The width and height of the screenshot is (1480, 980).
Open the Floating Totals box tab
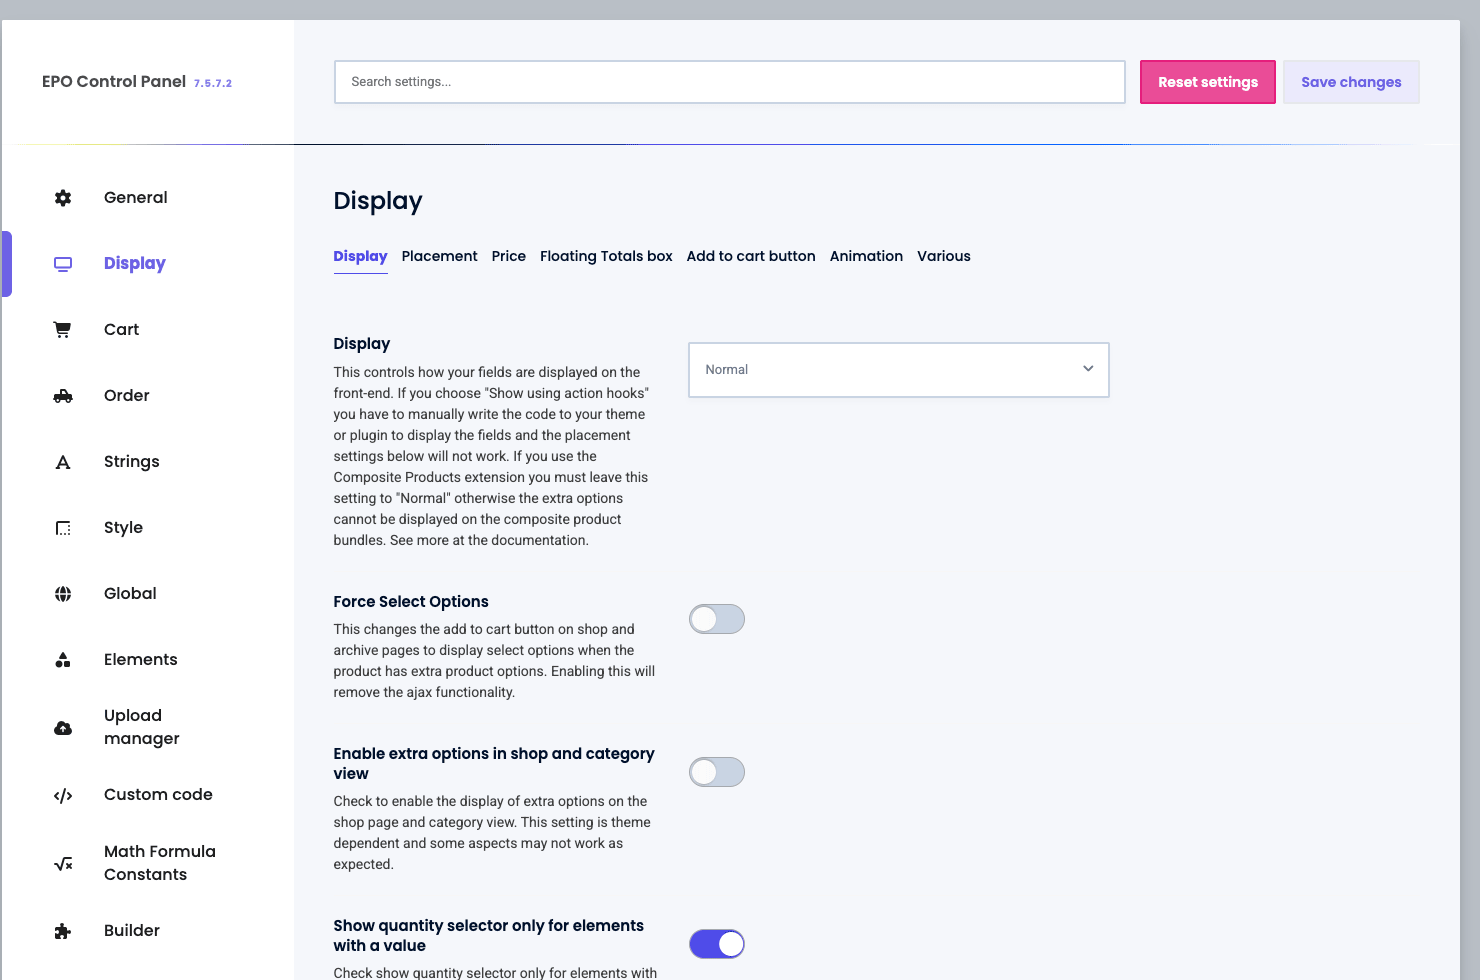[606, 256]
